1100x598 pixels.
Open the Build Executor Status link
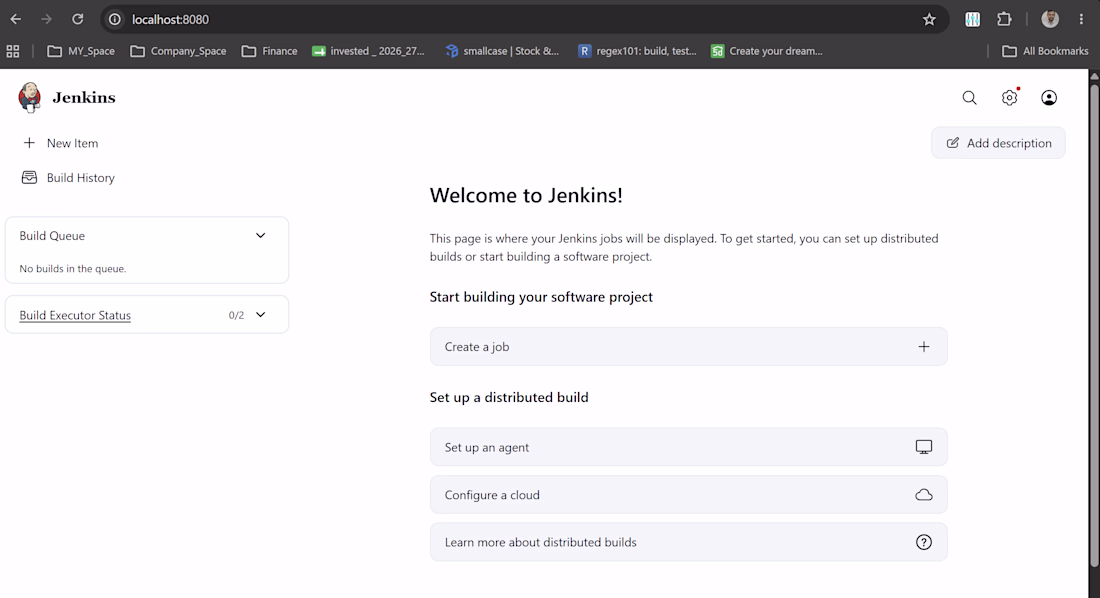[75, 315]
